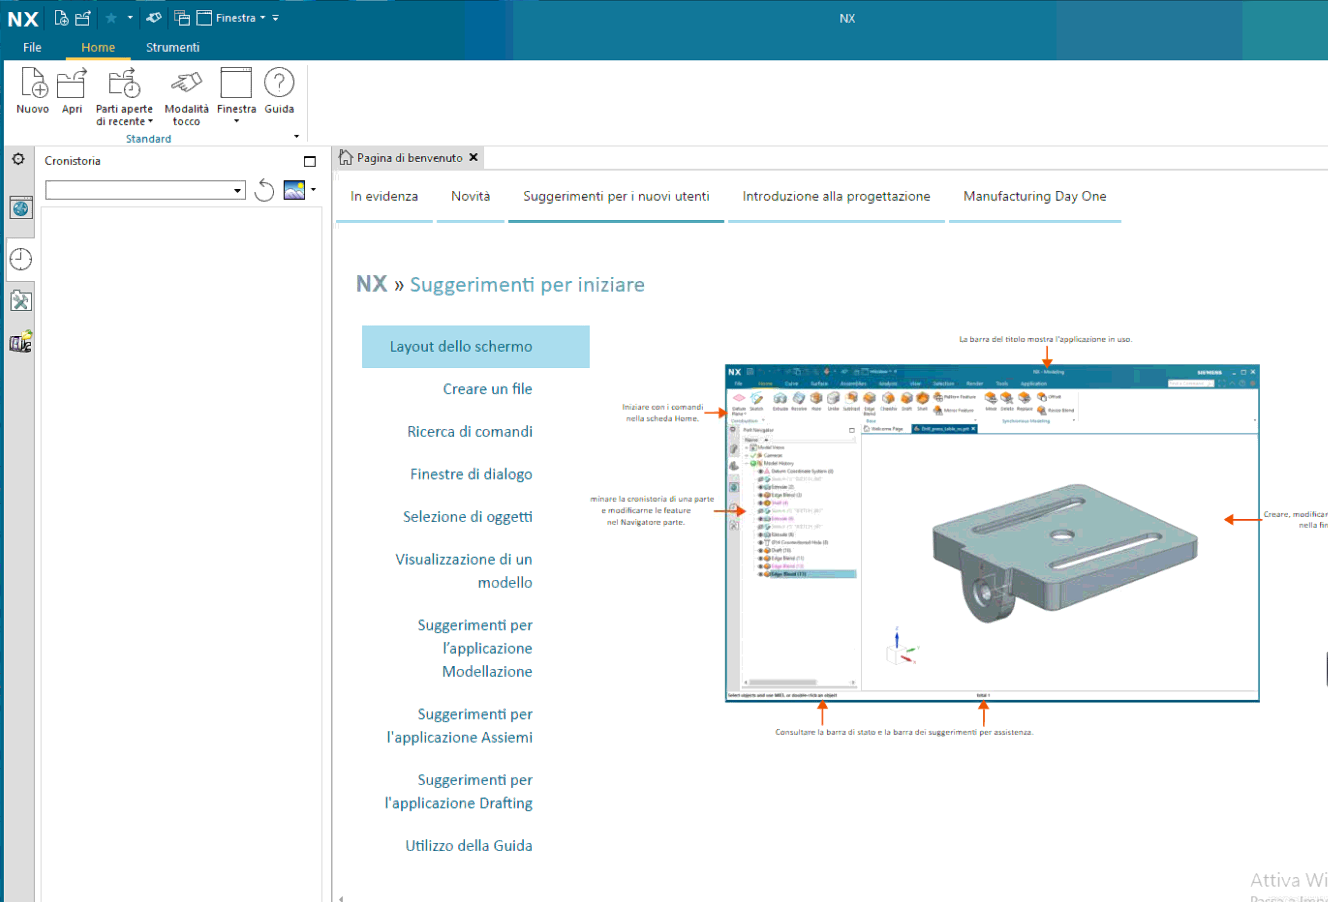Click the single window icon in the title bar

pos(204,18)
